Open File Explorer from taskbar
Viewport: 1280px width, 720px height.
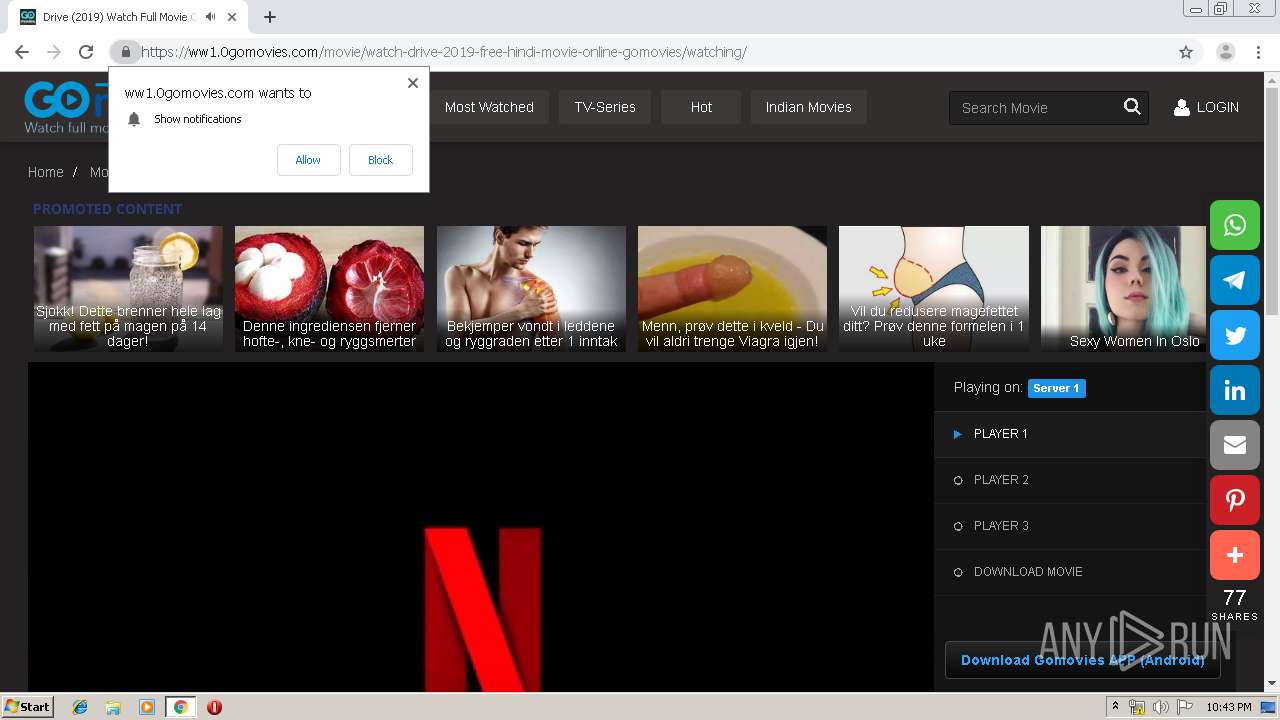click(x=113, y=707)
